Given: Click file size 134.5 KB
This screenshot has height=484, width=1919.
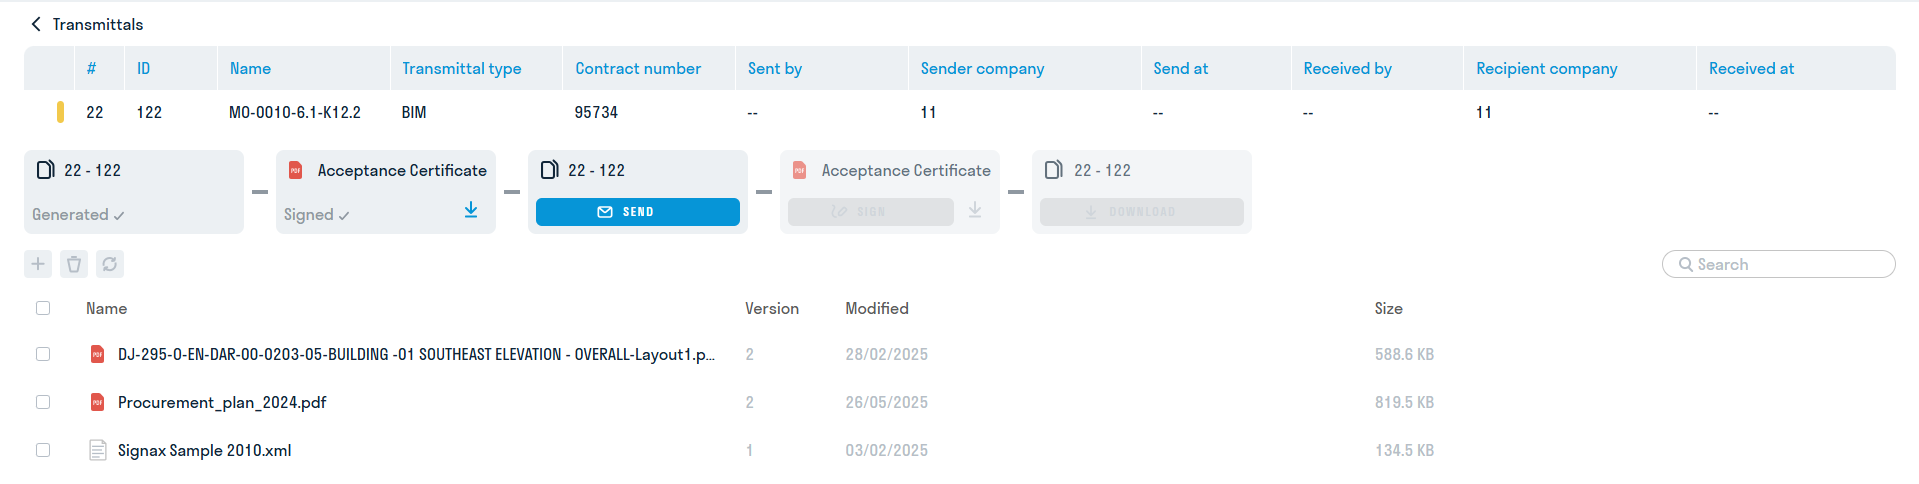Looking at the screenshot, I should pyautogui.click(x=1404, y=450).
